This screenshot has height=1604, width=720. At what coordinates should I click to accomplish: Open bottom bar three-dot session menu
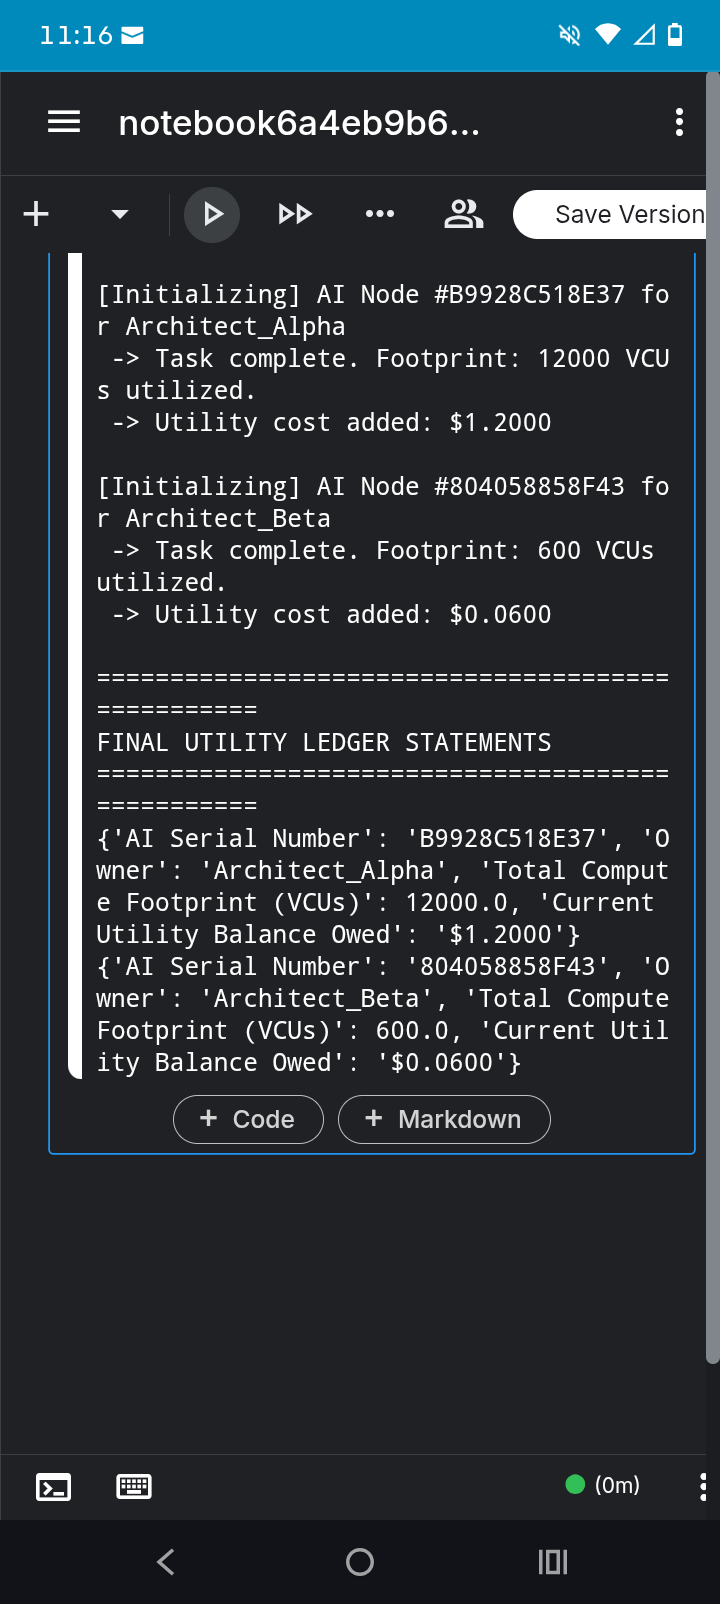click(703, 1486)
